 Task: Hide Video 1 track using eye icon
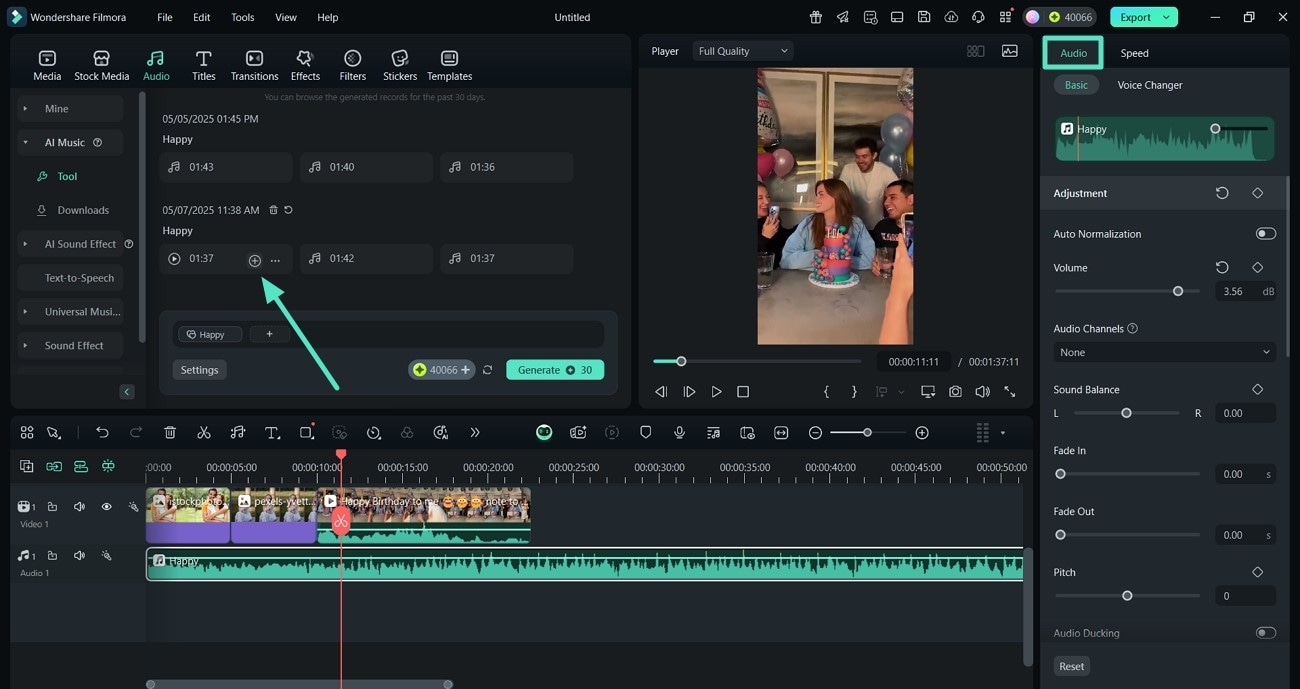pos(106,507)
